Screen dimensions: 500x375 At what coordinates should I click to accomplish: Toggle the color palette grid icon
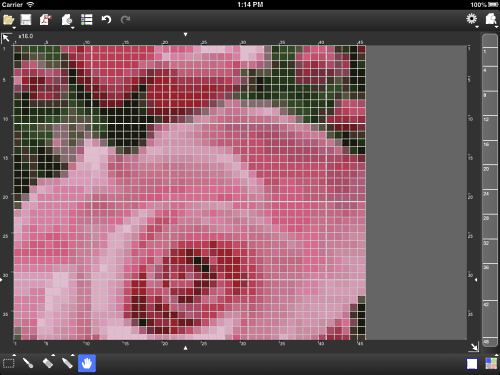[491, 364]
